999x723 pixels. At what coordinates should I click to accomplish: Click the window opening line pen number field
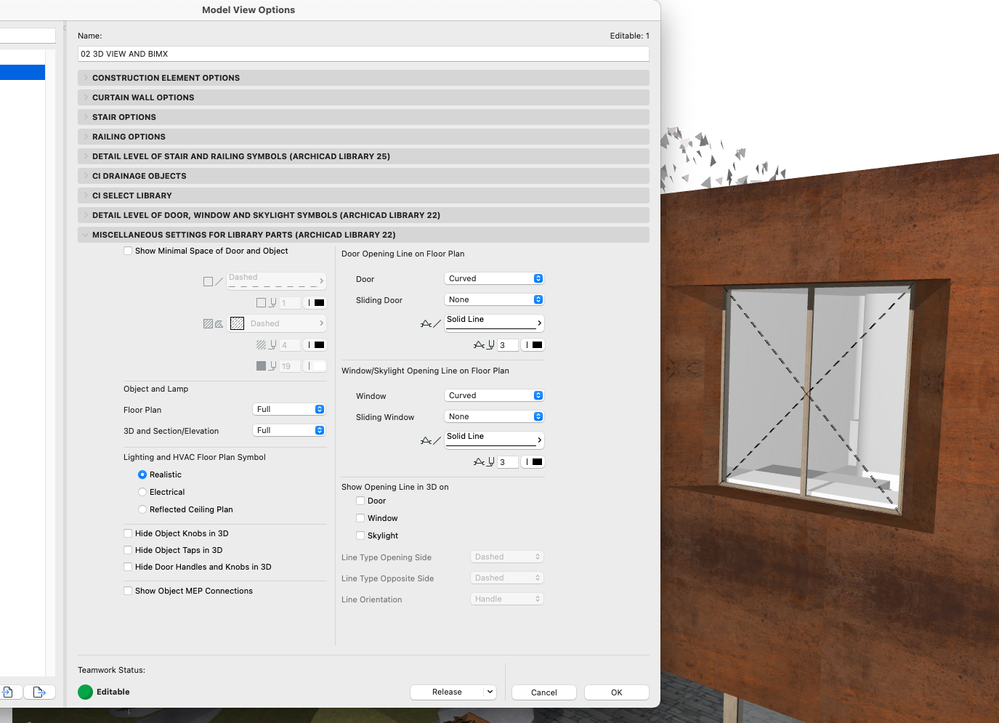(508, 462)
